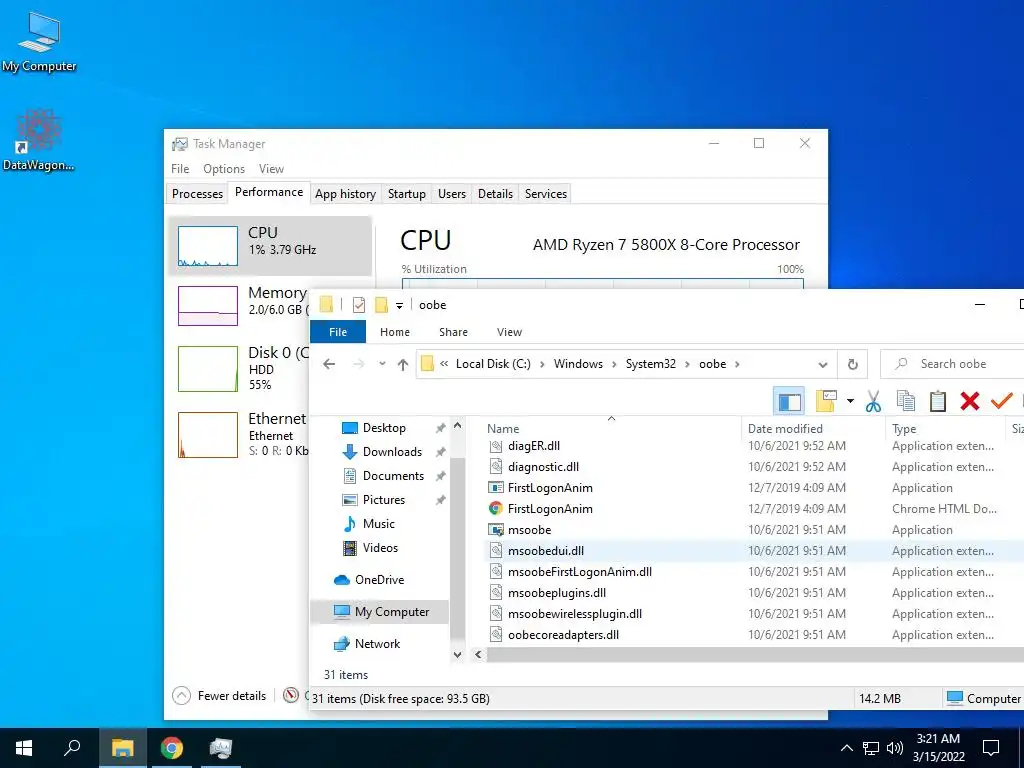The image size is (1024, 768).
Task: Switch to Processes tab in Task Manager
Action: pos(197,194)
